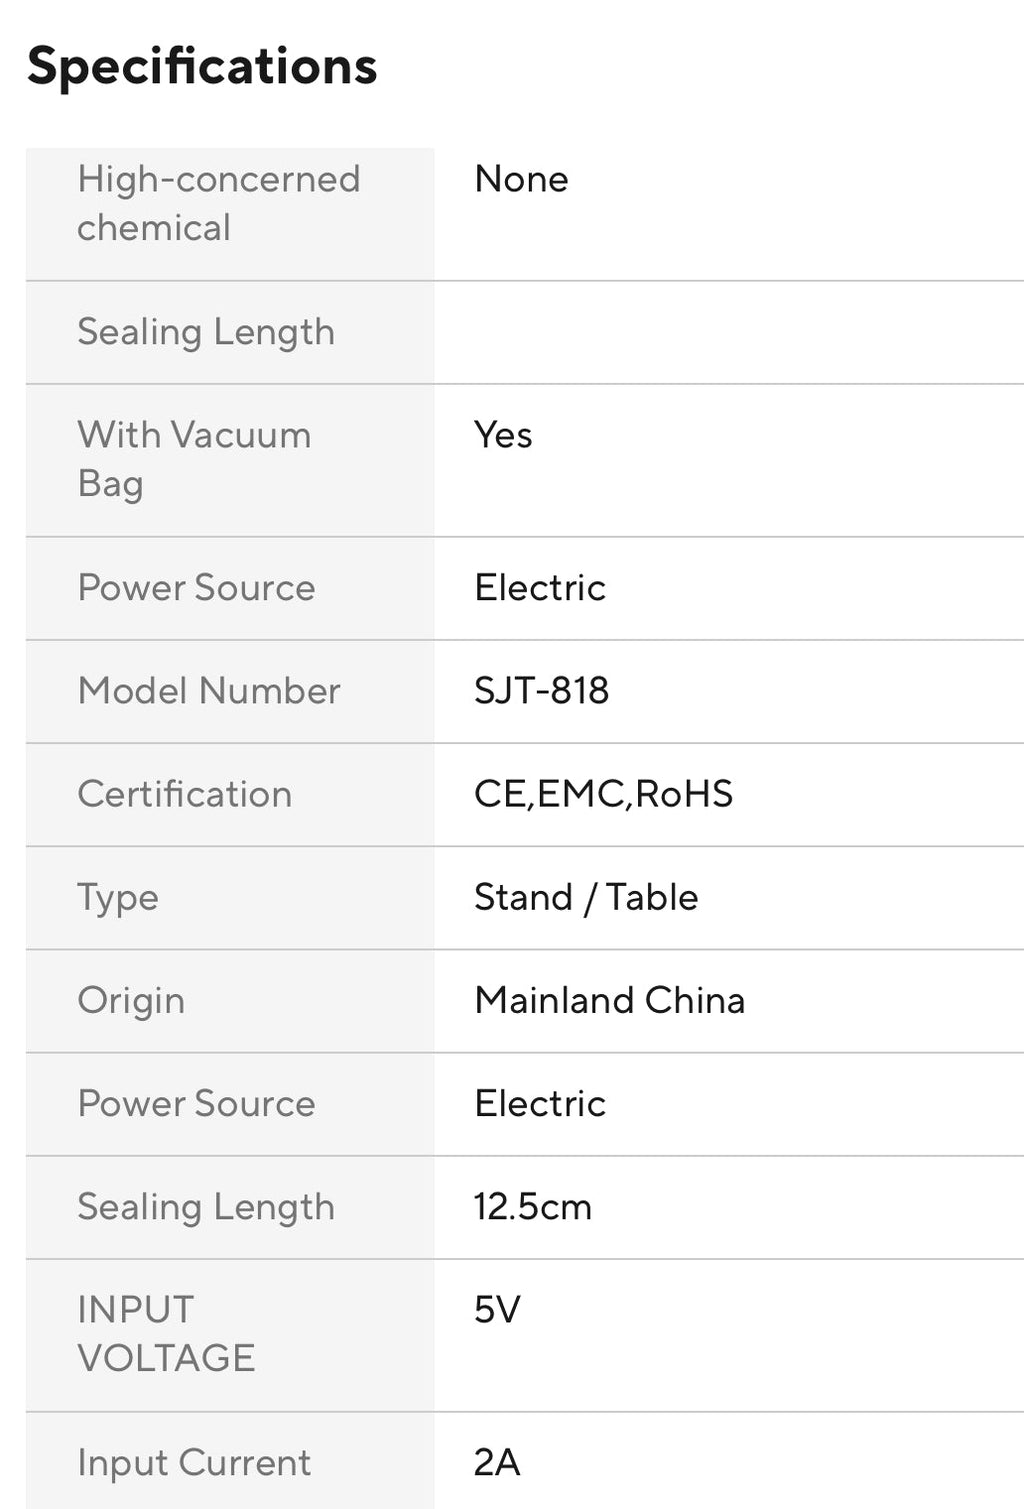Select the Origin label

[x=131, y=1001]
